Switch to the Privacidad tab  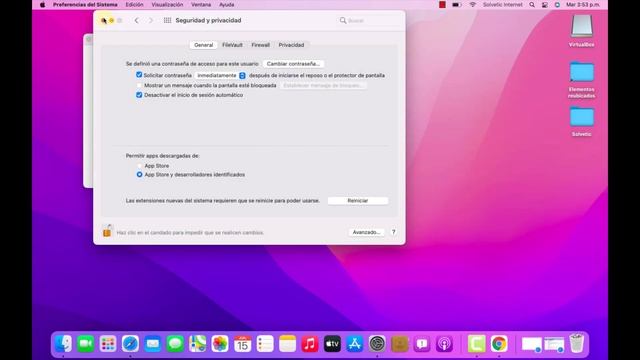click(x=291, y=45)
